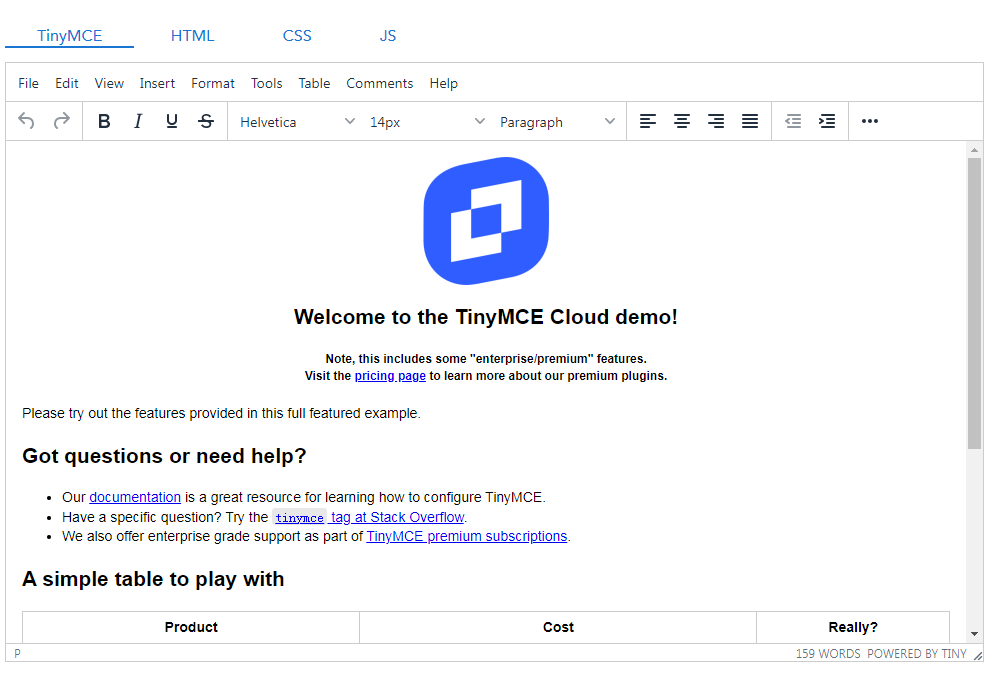The width and height of the screenshot is (992, 694).
Task: Open the documentation link
Action: 135,497
